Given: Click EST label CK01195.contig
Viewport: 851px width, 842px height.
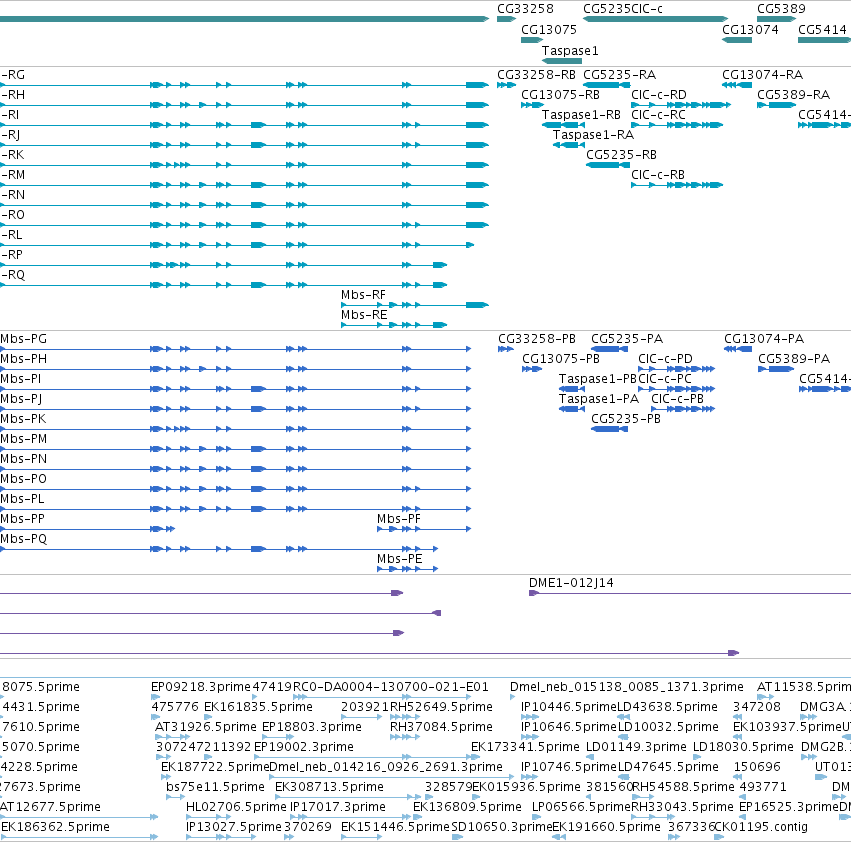Looking at the screenshot, I should click(761, 827).
